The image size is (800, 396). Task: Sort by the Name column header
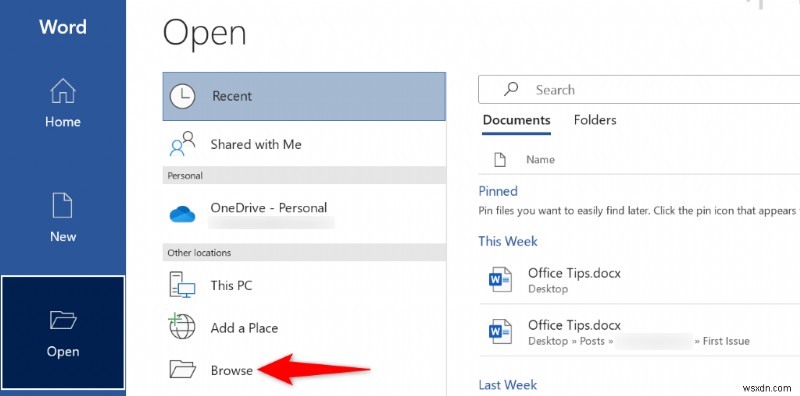[x=540, y=160]
